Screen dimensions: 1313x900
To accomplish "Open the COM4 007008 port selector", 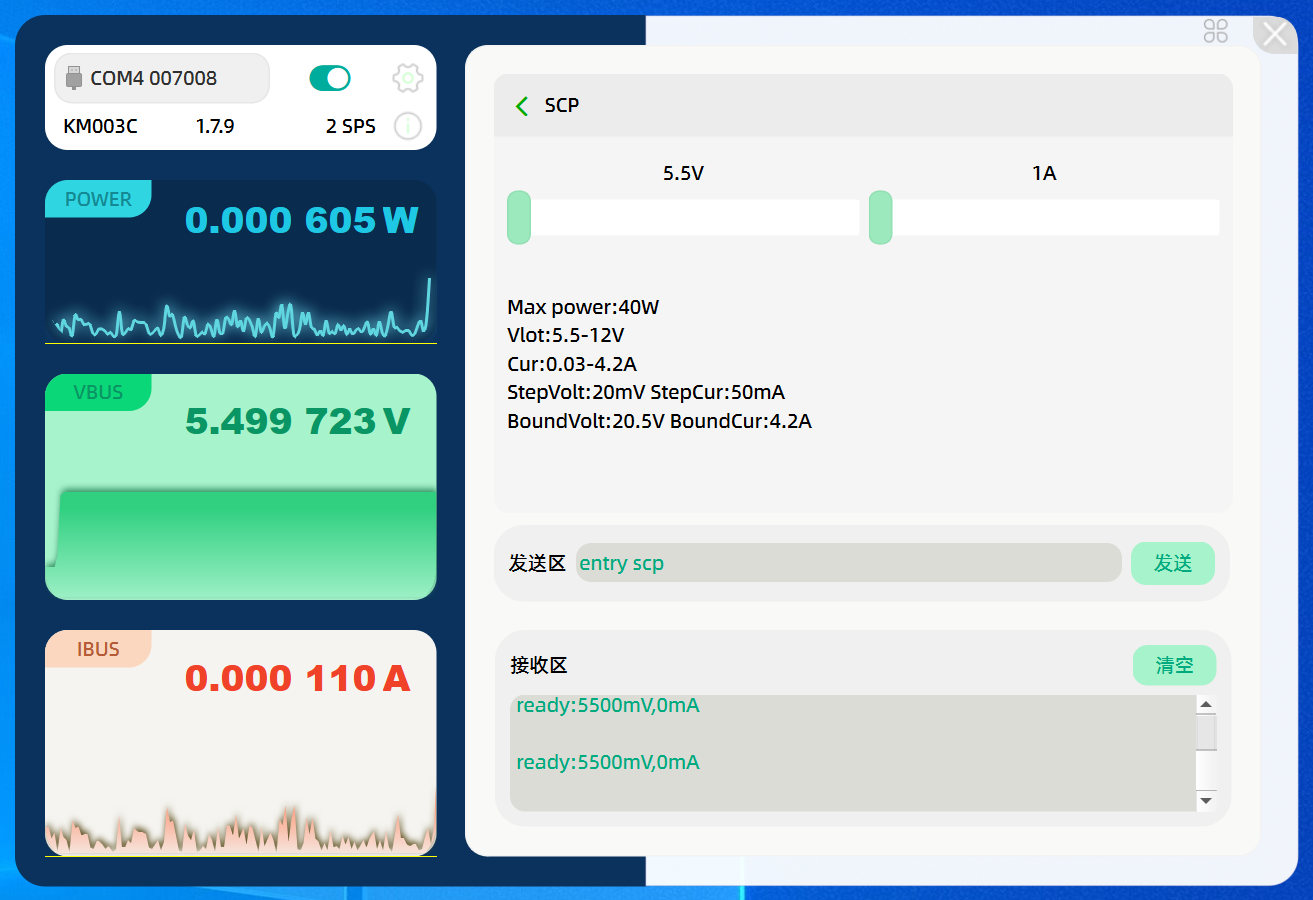I will click(x=162, y=78).
